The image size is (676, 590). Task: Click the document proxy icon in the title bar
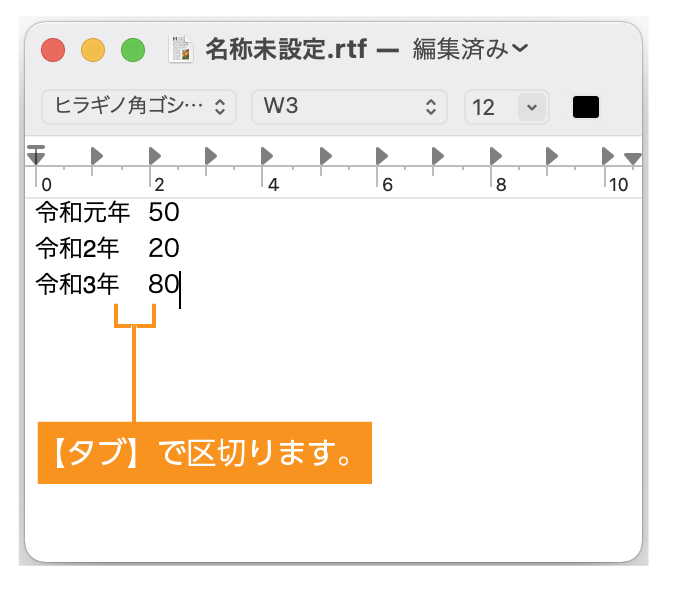click(x=181, y=49)
